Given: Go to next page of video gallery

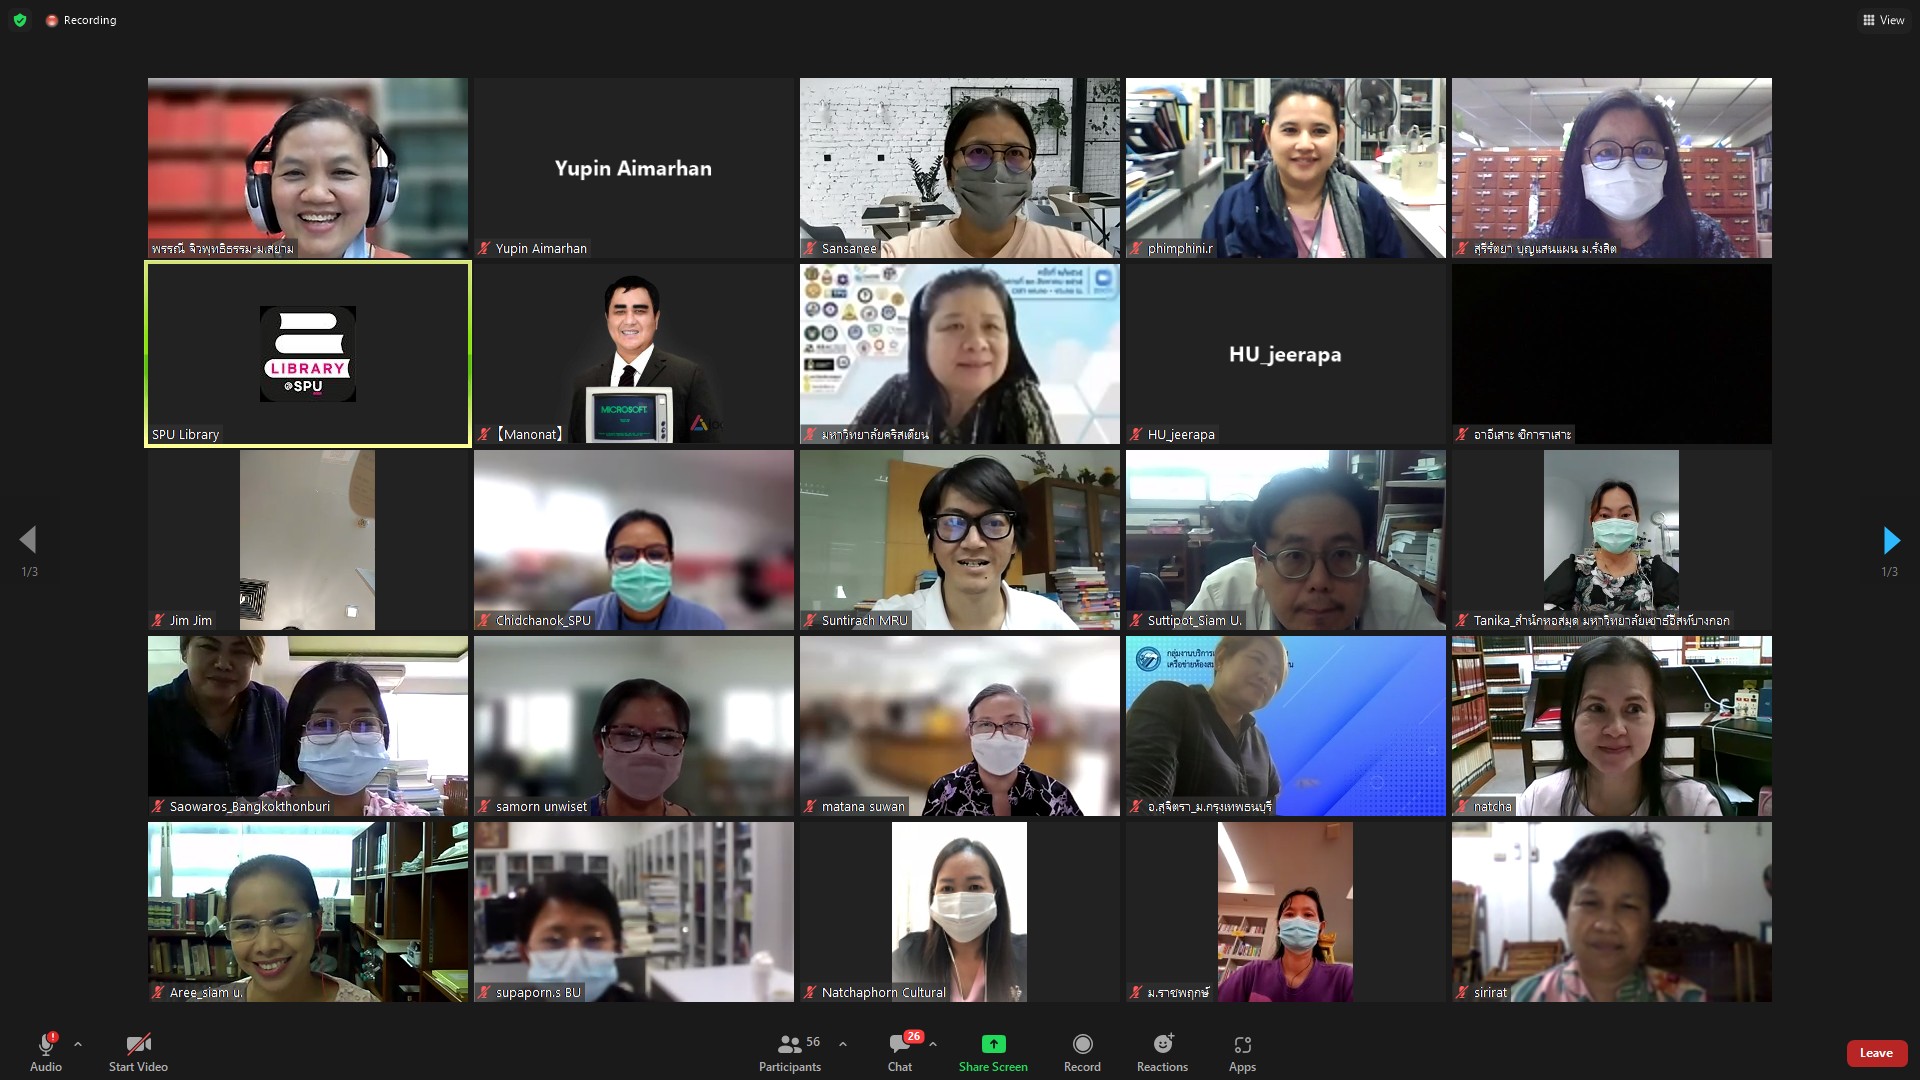Looking at the screenshot, I should pos(1890,541).
